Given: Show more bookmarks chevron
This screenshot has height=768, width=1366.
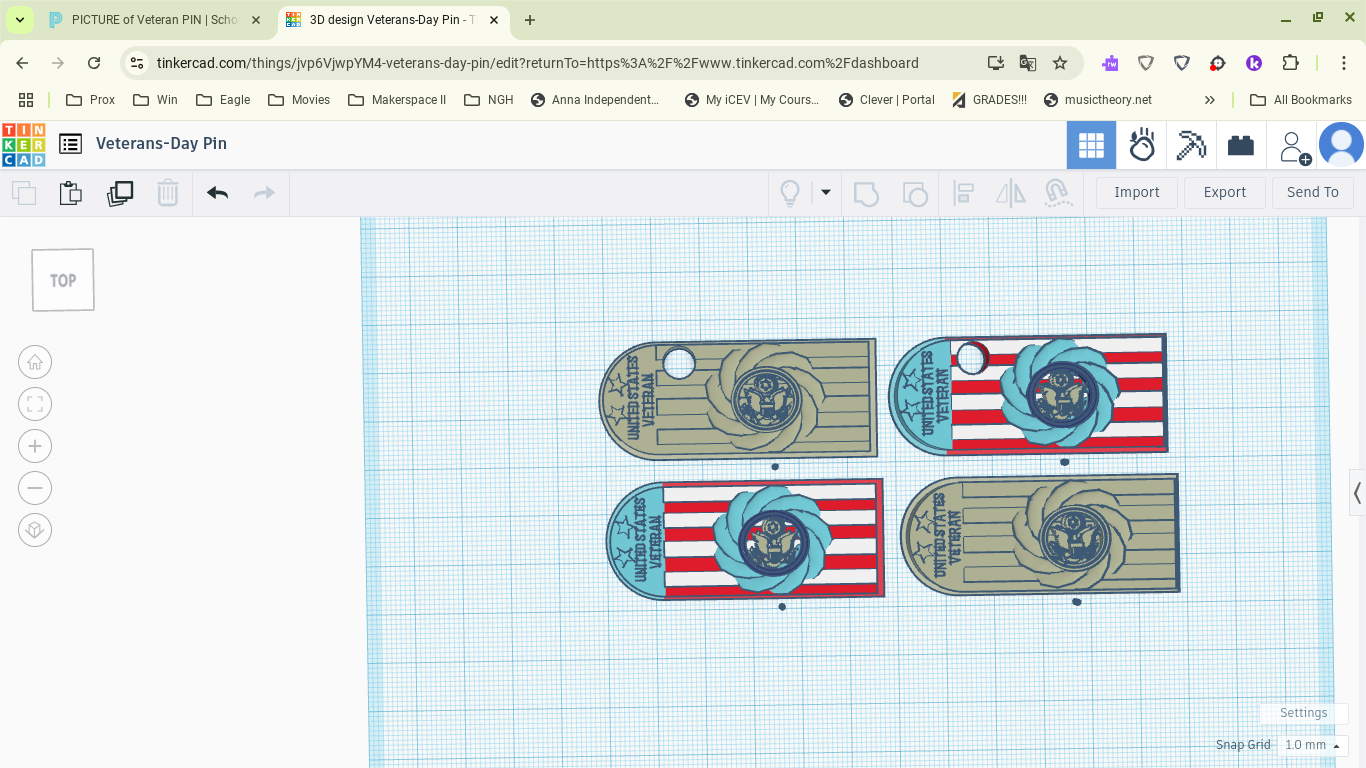Looking at the screenshot, I should [x=1209, y=100].
